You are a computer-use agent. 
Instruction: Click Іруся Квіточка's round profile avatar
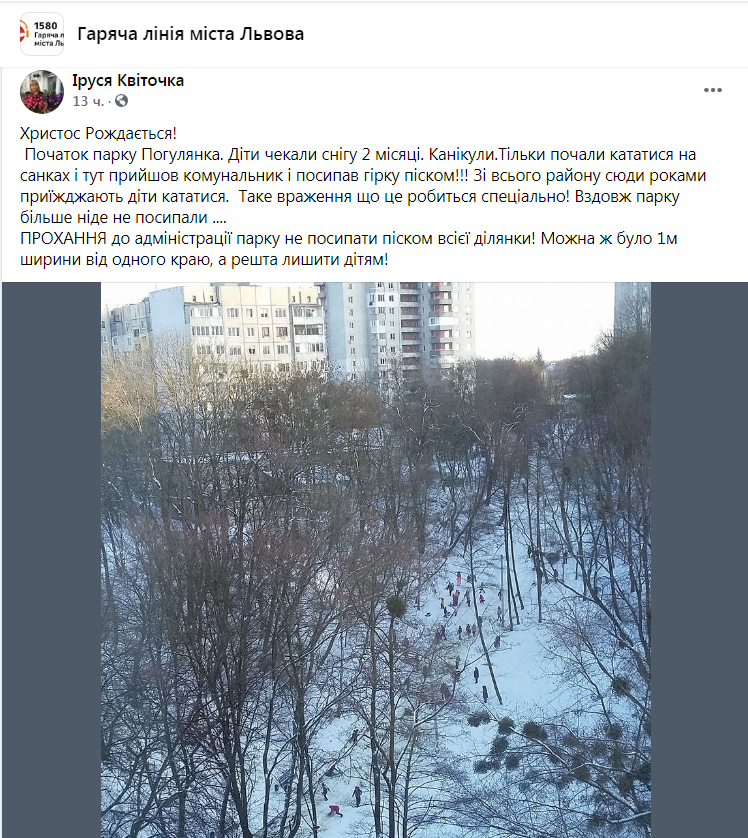(42, 91)
